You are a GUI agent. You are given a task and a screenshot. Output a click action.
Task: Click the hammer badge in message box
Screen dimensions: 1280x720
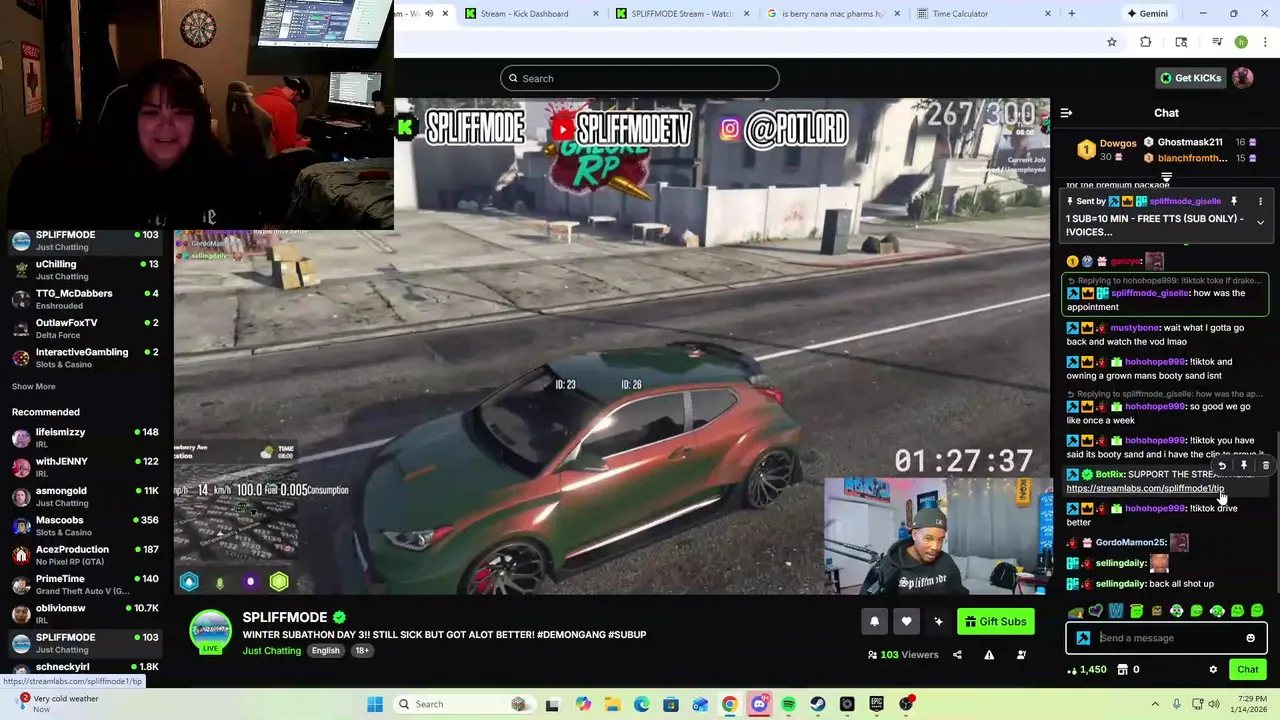[x=1083, y=638]
